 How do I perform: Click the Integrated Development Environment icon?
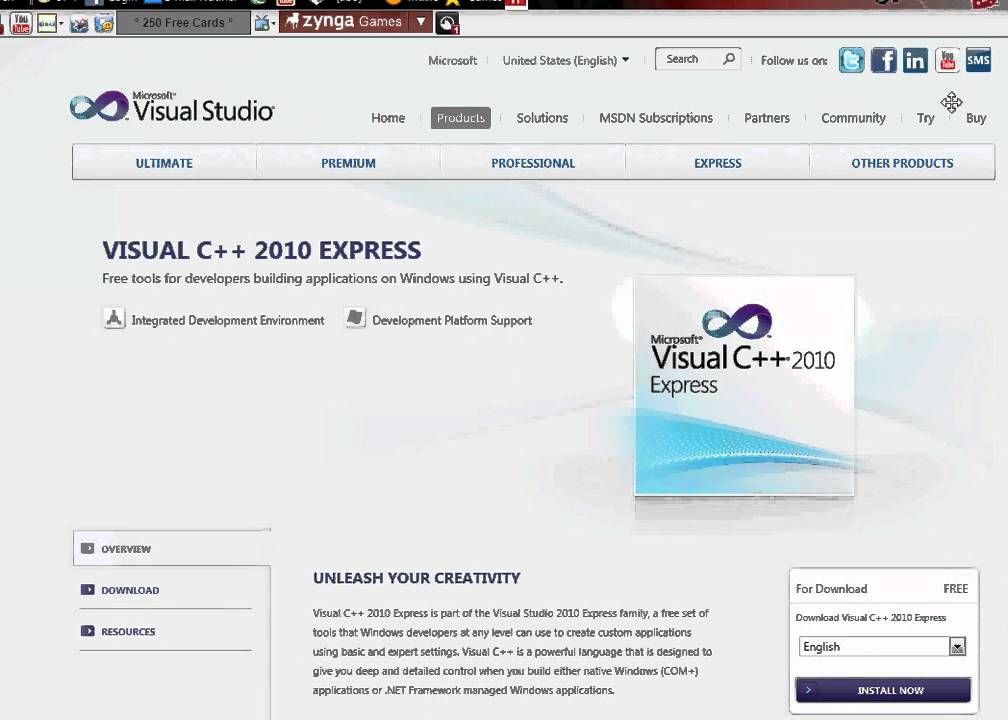tap(114, 318)
